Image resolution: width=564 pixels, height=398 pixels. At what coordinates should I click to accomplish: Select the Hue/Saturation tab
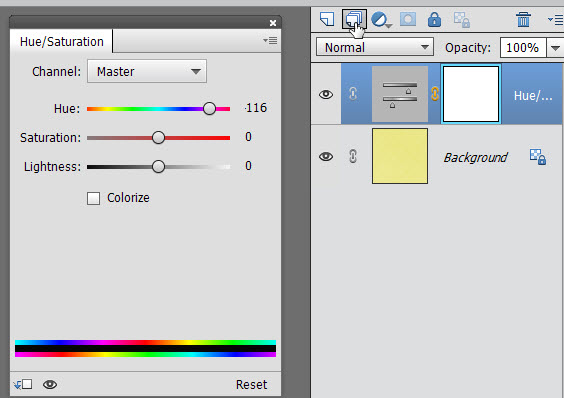click(62, 42)
